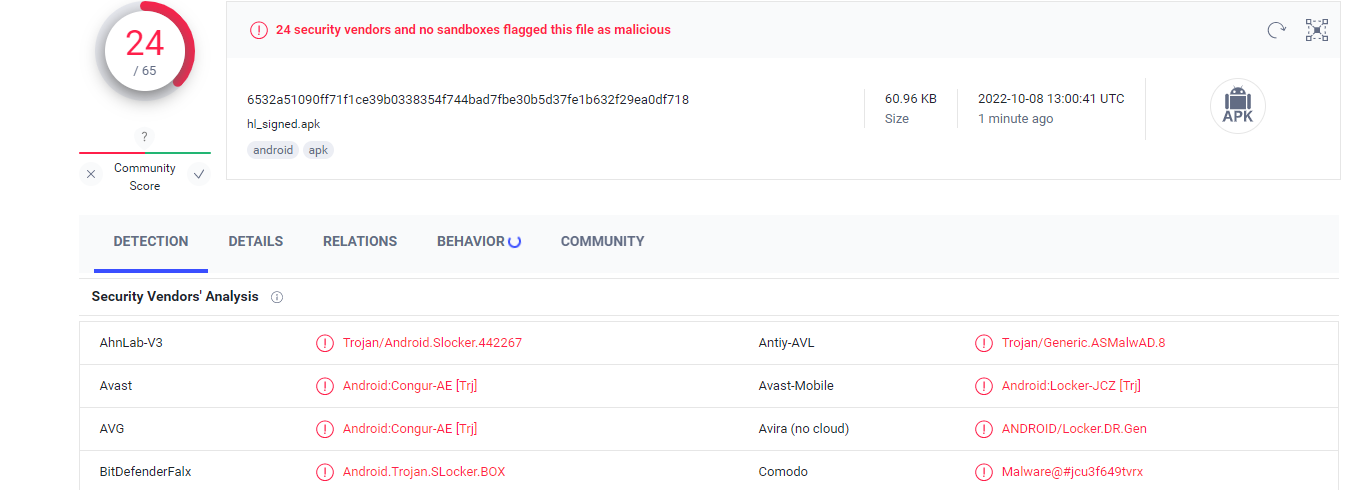Screen dimensions: 1360x490
Task: Click the reanalyze refresh icon
Action: tap(1276, 30)
